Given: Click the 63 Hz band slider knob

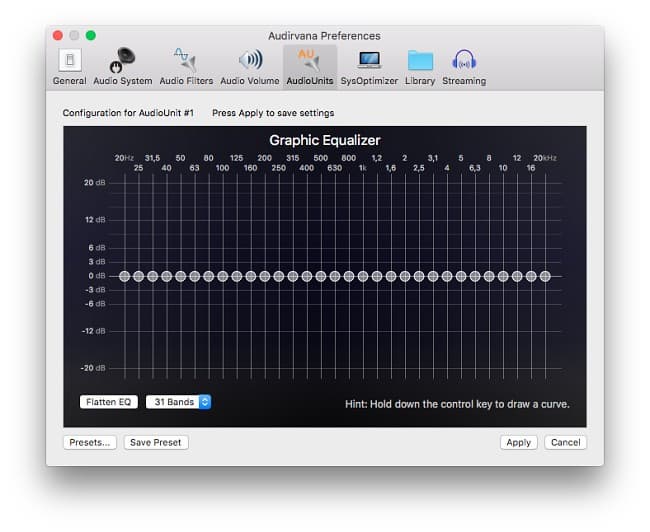Looking at the screenshot, I should [194, 276].
